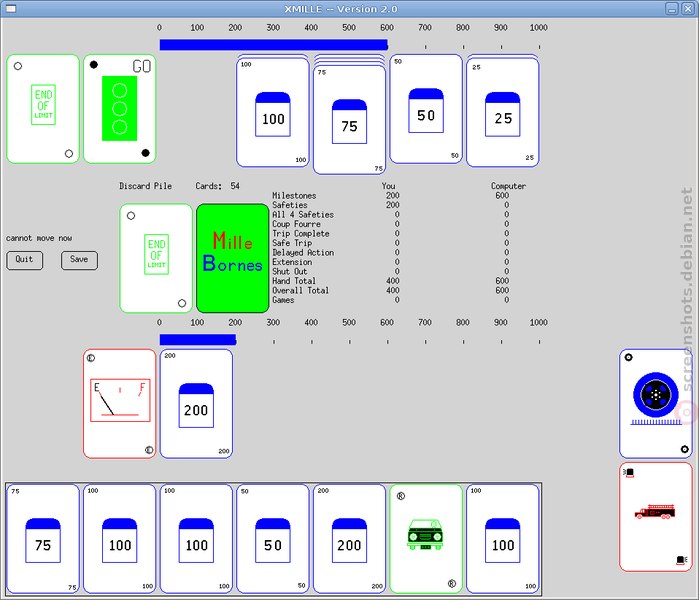Pick the hand's 100 card next to the 75
Viewport: 699px width, 600px height.
click(x=119, y=539)
